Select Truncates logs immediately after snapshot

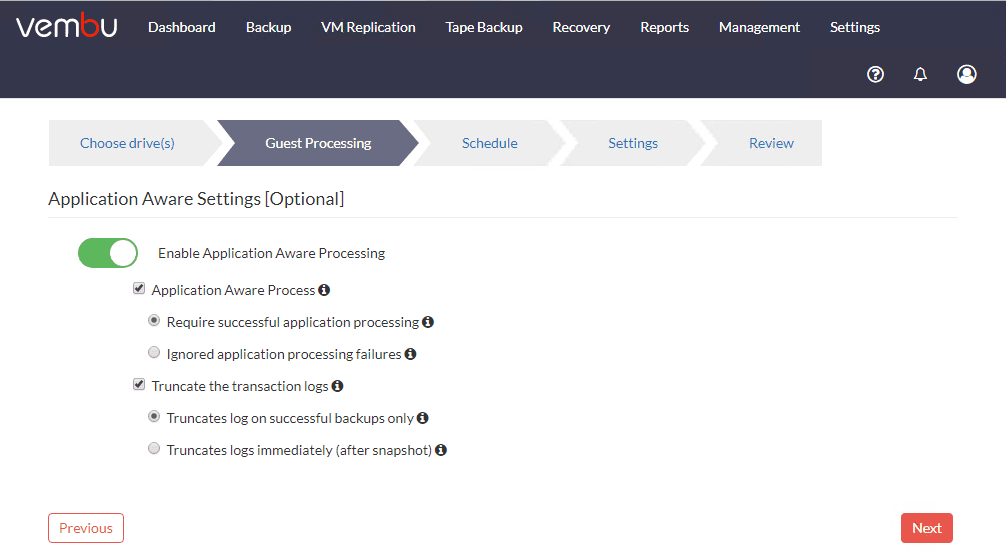coord(154,449)
